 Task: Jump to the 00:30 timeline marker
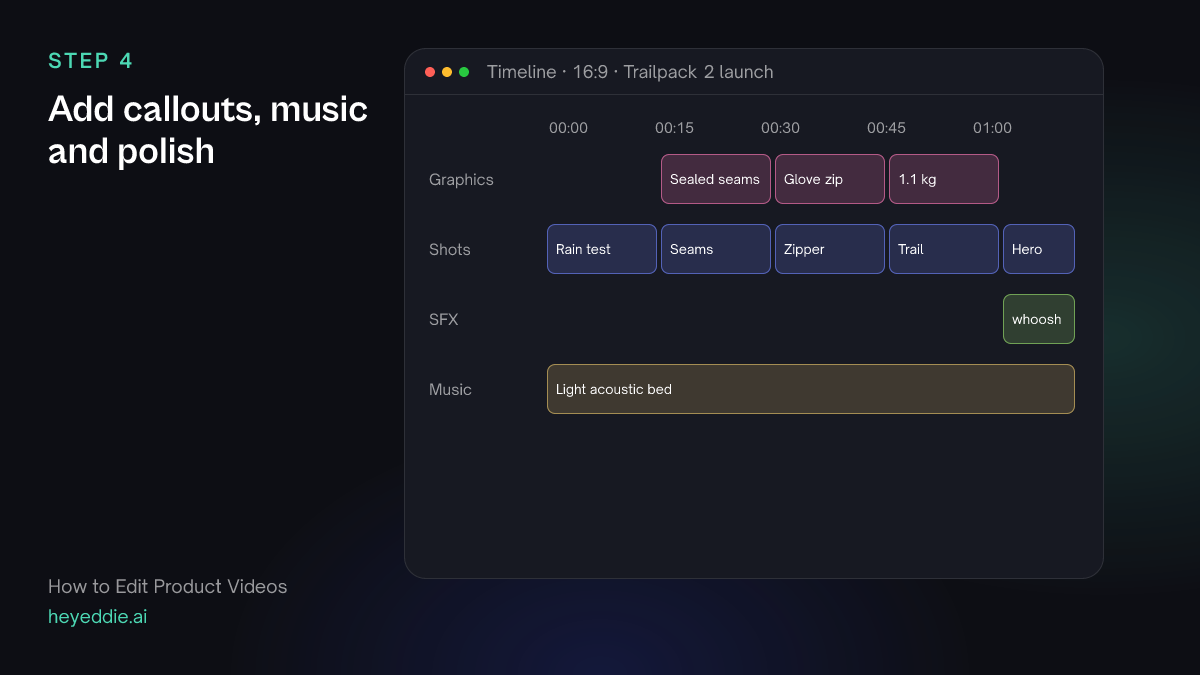pyautogui.click(x=780, y=128)
